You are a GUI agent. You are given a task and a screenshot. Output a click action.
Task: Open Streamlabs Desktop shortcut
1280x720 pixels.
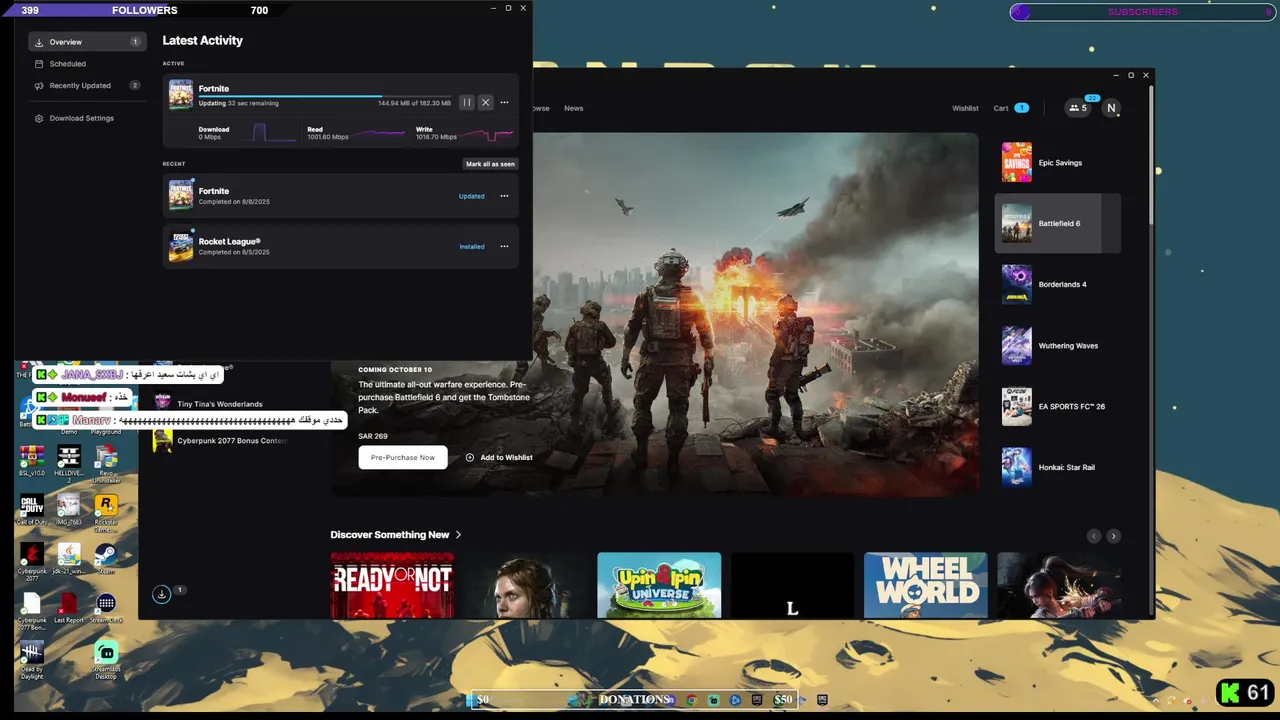(x=106, y=660)
